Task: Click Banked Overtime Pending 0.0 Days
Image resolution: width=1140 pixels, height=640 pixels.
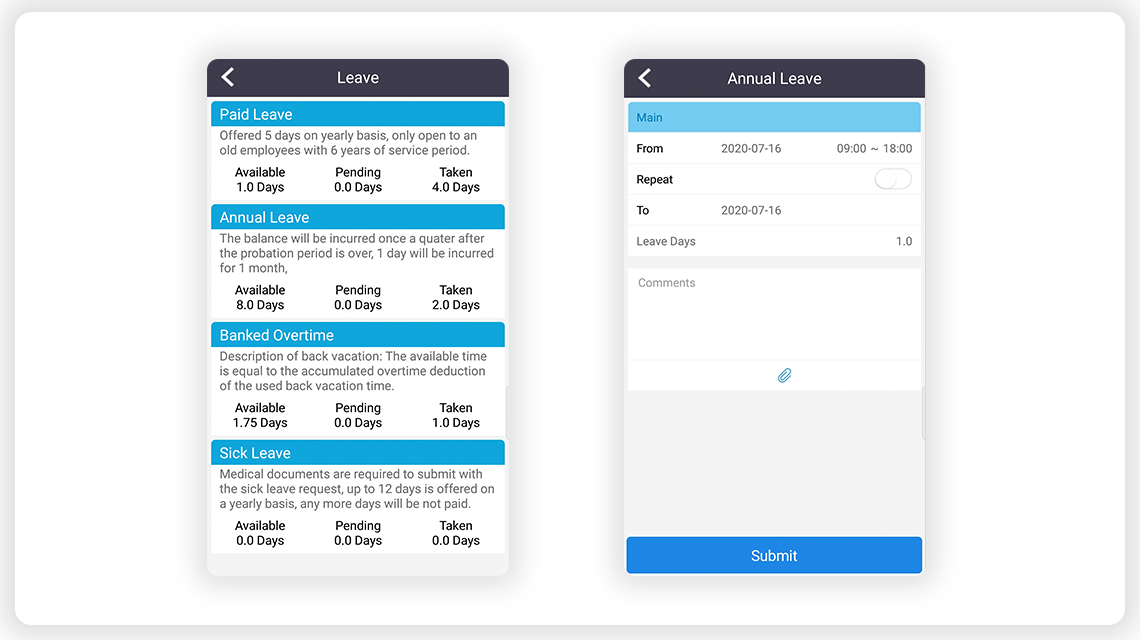Action: (x=358, y=415)
